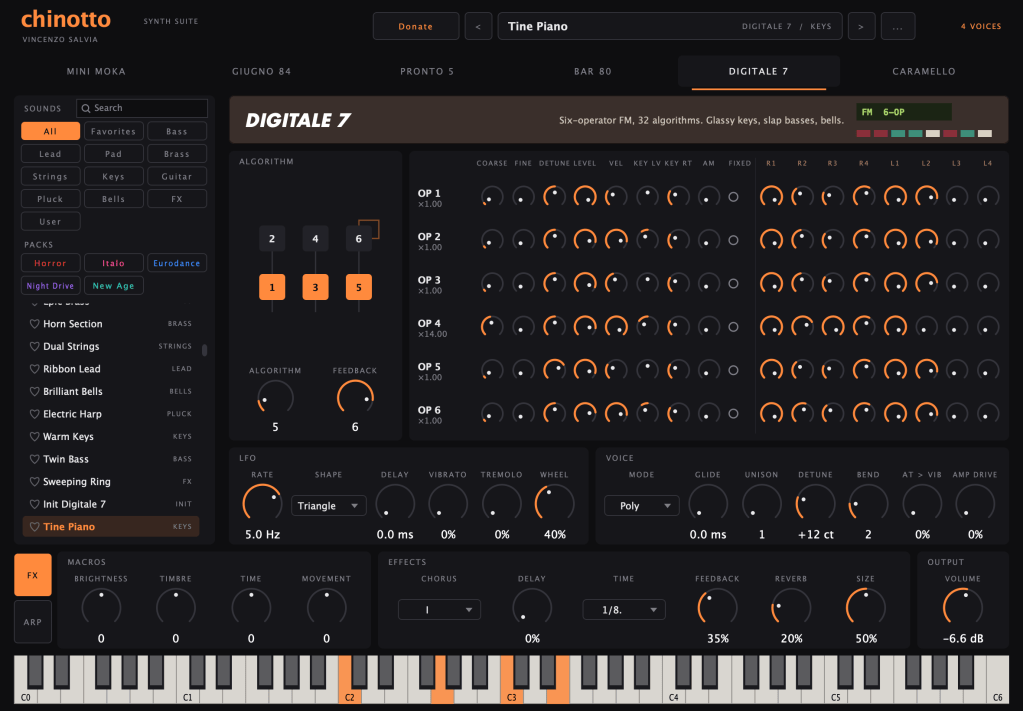Image resolution: width=1023 pixels, height=711 pixels.
Task: Select the Night Drive pack
Action: 50,286
